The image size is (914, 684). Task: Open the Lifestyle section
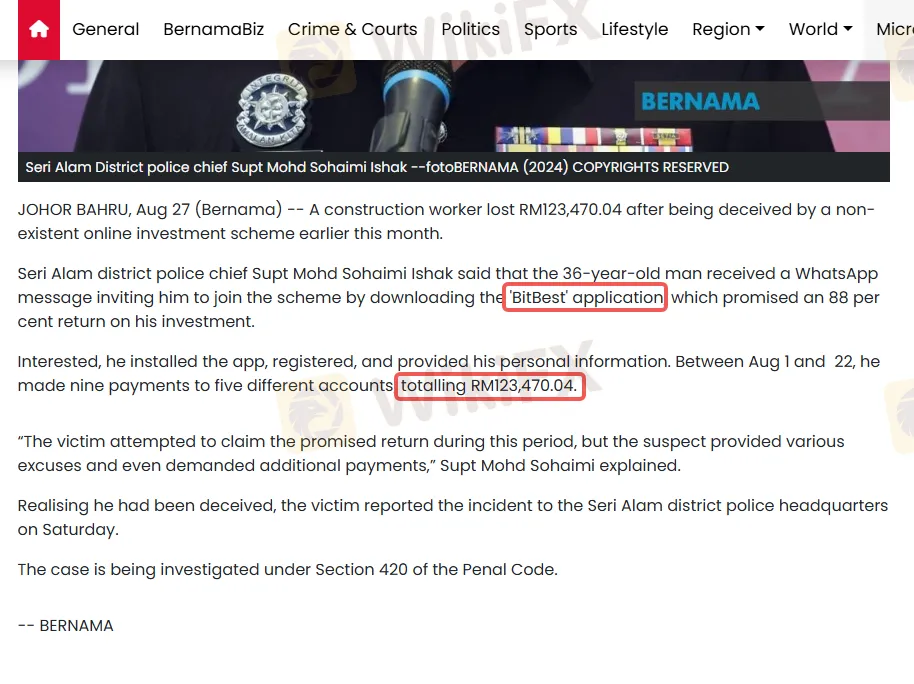pyautogui.click(x=635, y=29)
